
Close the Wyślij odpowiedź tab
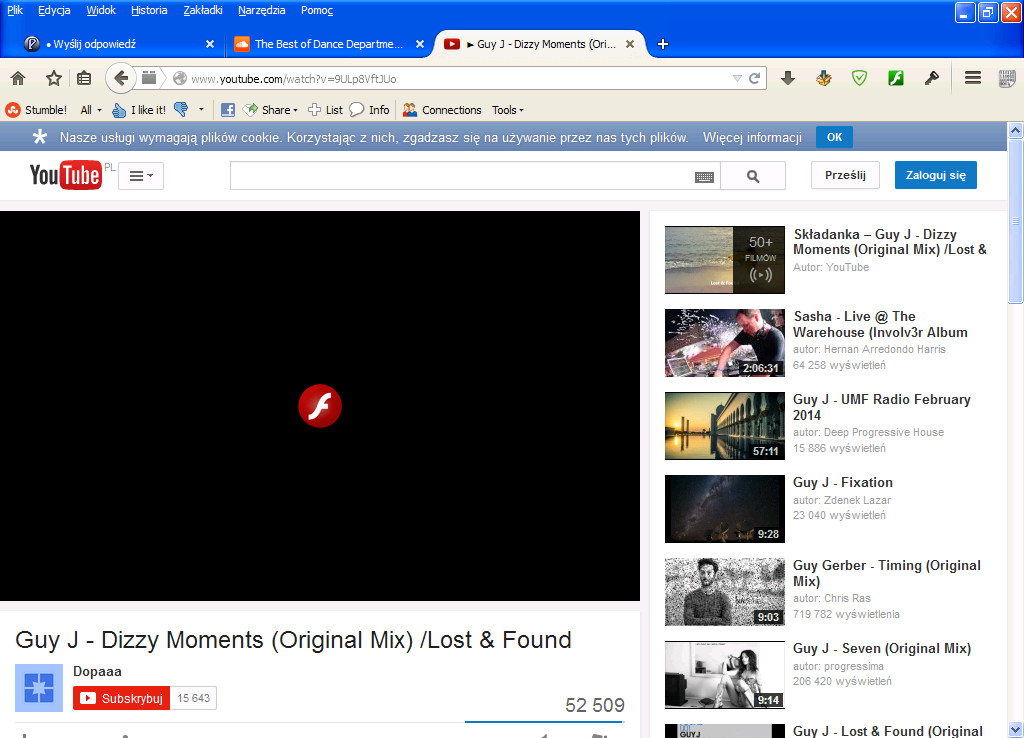210,44
